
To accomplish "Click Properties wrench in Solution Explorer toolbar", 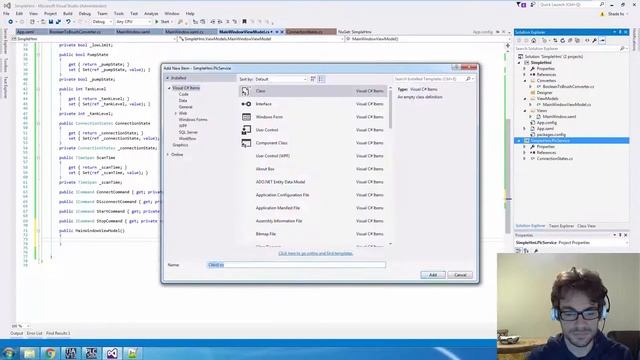I will coord(595,41).
